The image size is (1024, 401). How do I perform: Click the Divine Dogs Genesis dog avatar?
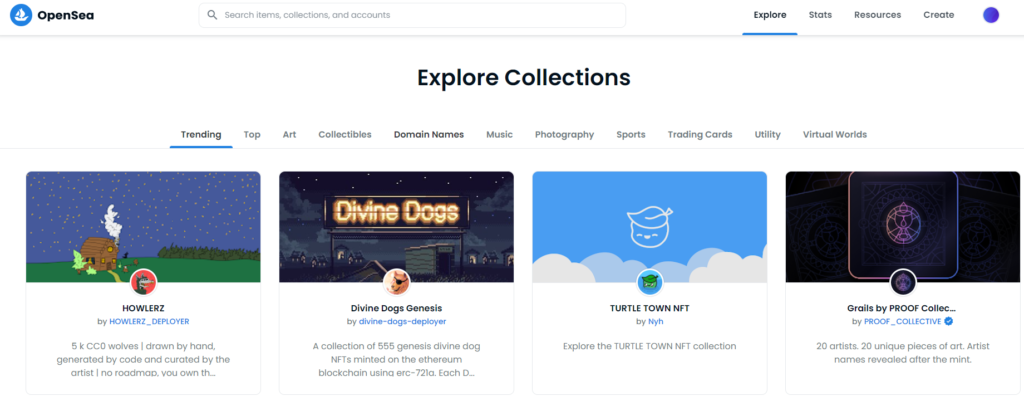click(396, 282)
